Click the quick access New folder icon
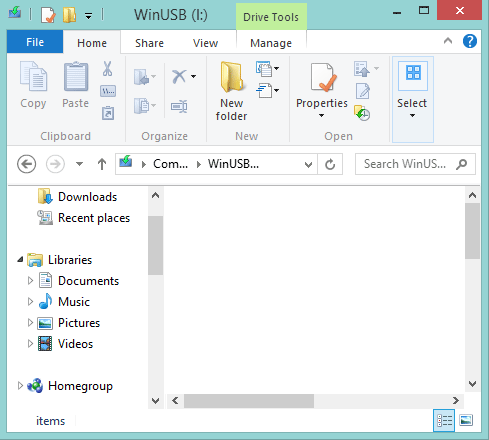Image resolution: width=489 pixels, height=440 pixels. (x=69, y=15)
